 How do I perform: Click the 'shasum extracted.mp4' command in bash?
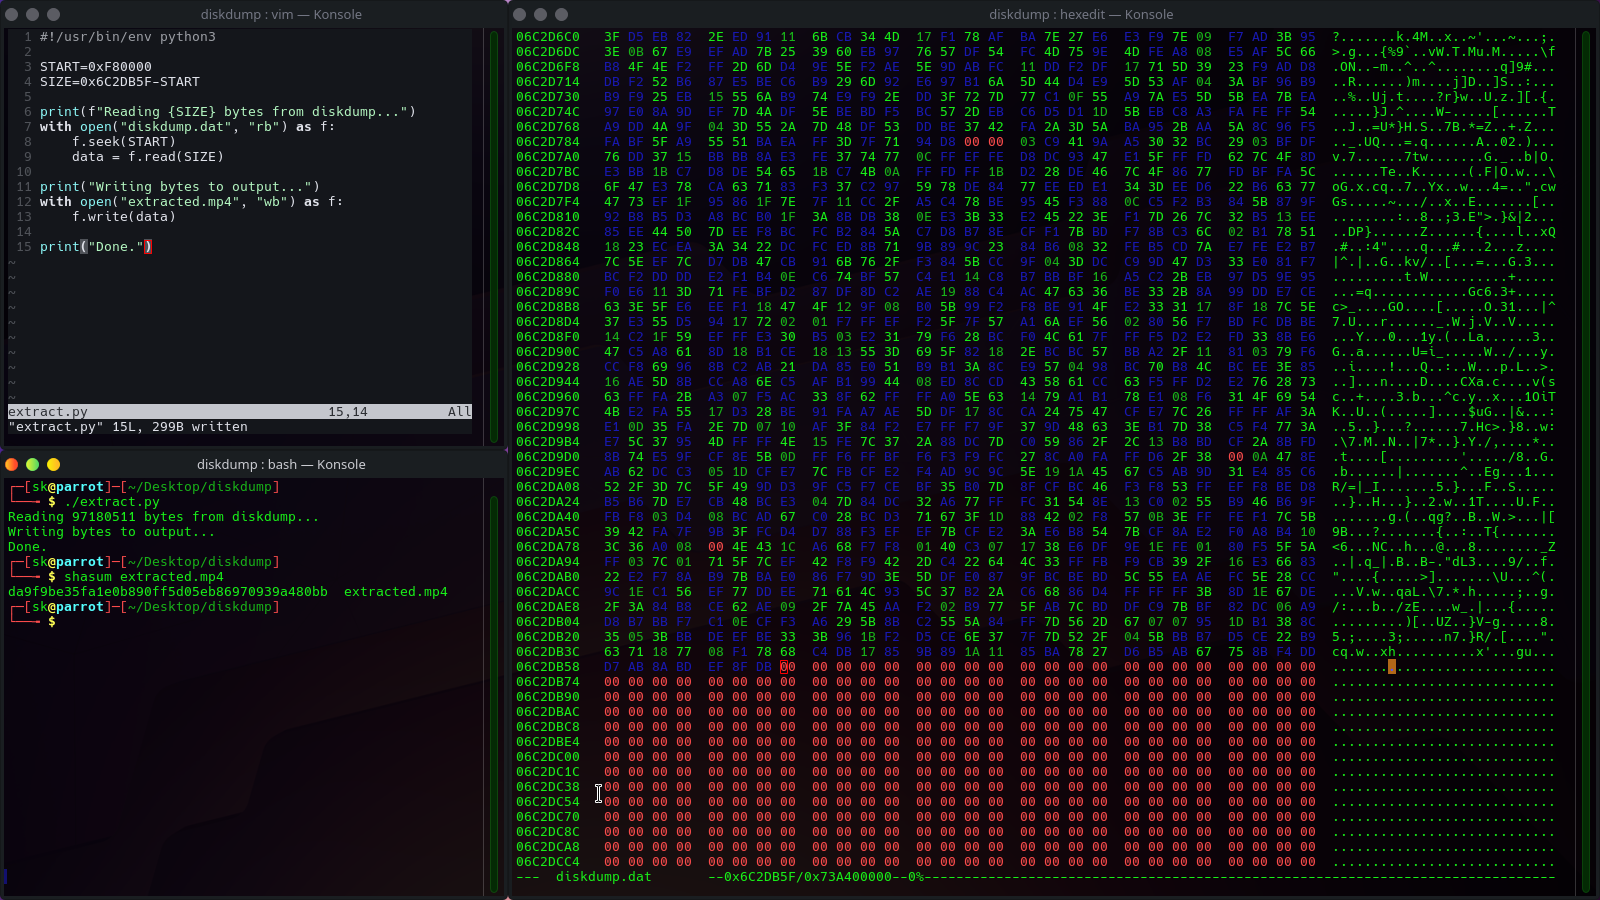click(144, 577)
